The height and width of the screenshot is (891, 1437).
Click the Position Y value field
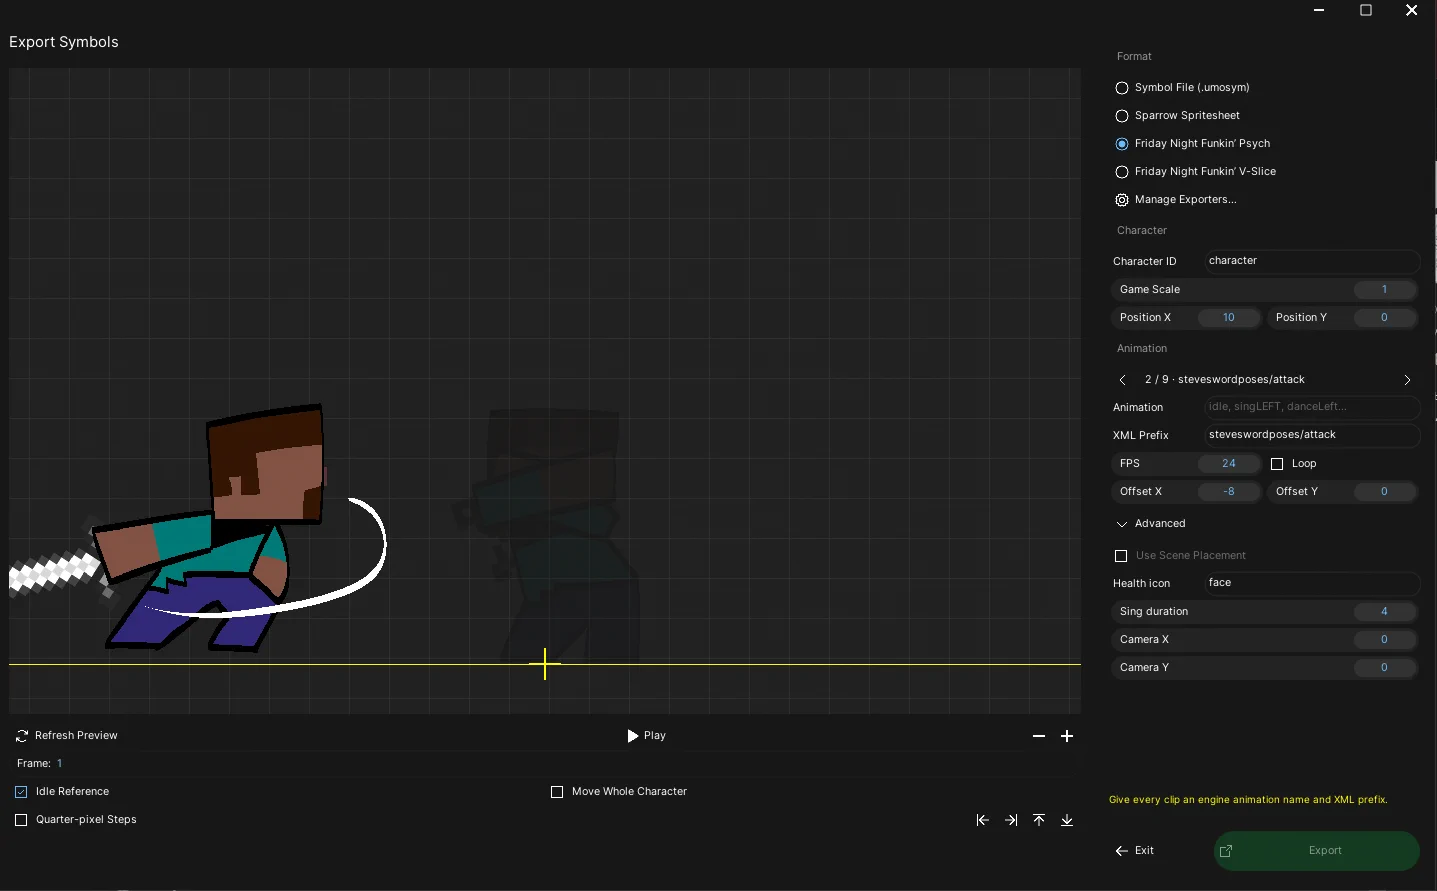(1385, 318)
